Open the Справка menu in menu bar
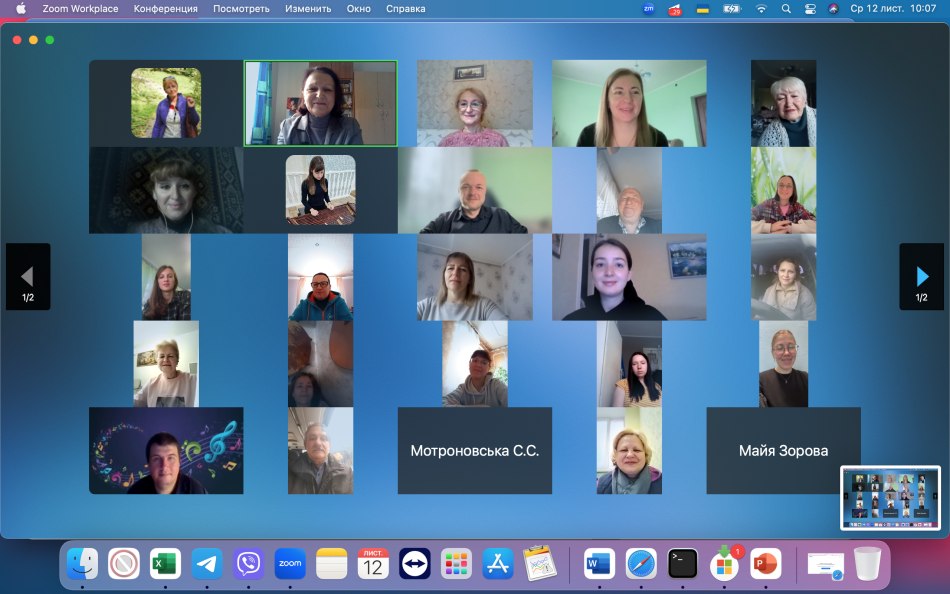This screenshot has height=594, width=950. point(405,8)
